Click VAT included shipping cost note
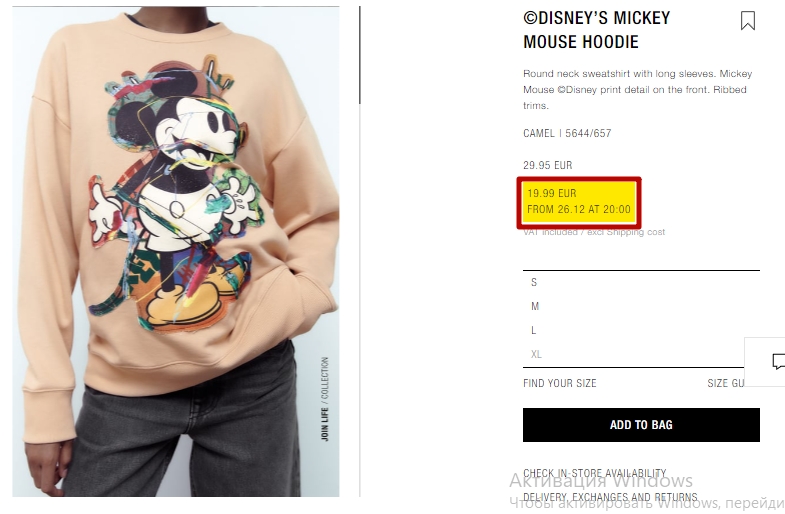The image size is (785, 514). coord(594,232)
